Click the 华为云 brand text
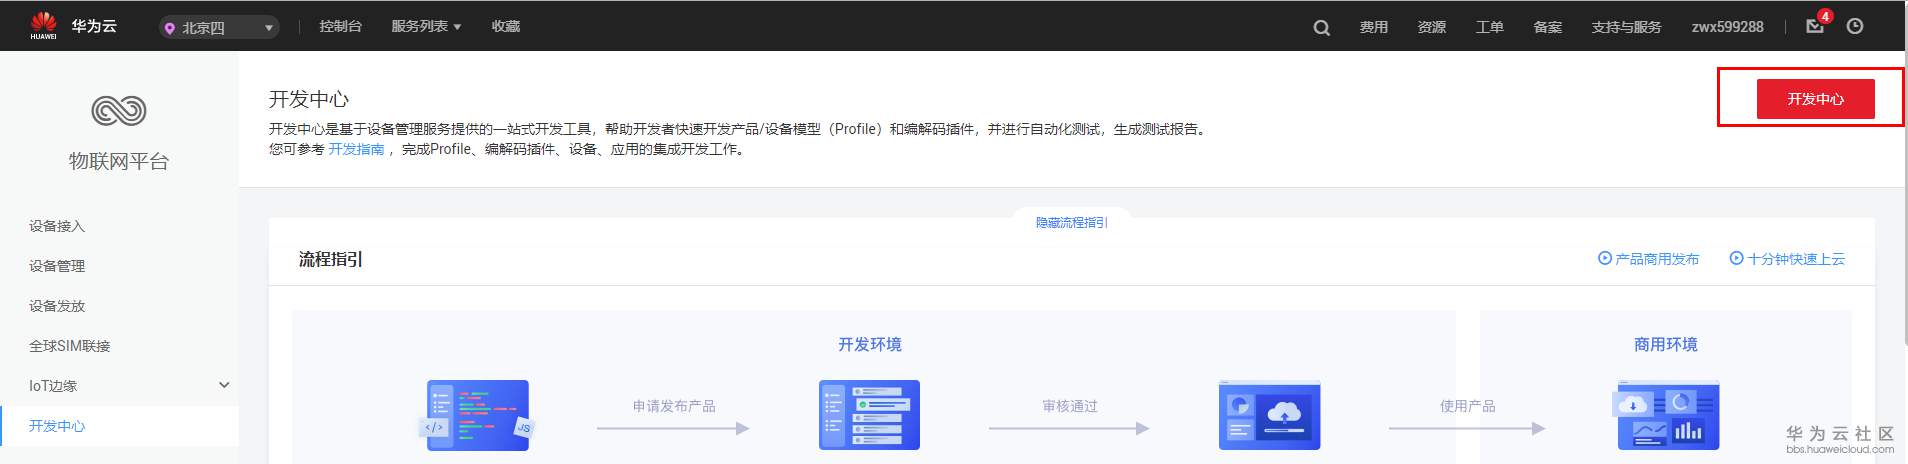This screenshot has width=1908, height=464. pyautogui.click(x=94, y=26)
